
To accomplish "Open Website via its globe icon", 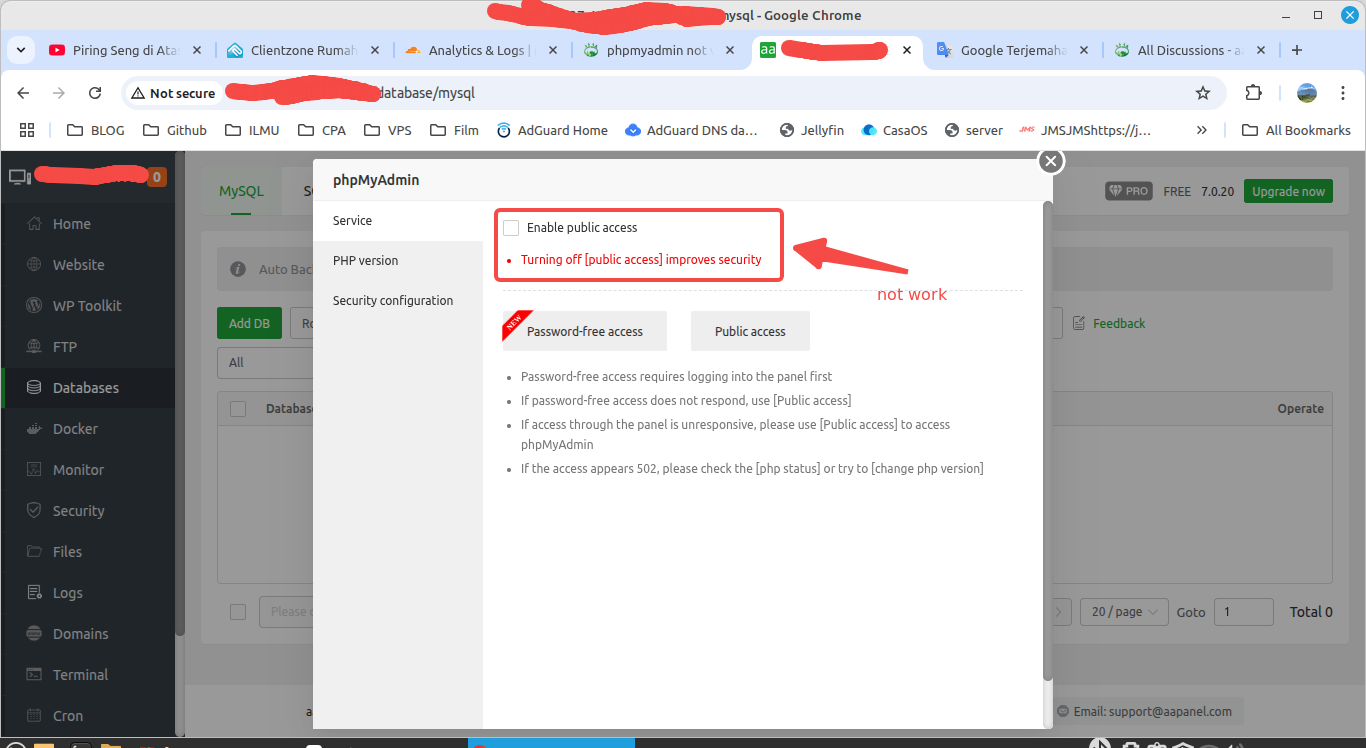I will 35,265.
